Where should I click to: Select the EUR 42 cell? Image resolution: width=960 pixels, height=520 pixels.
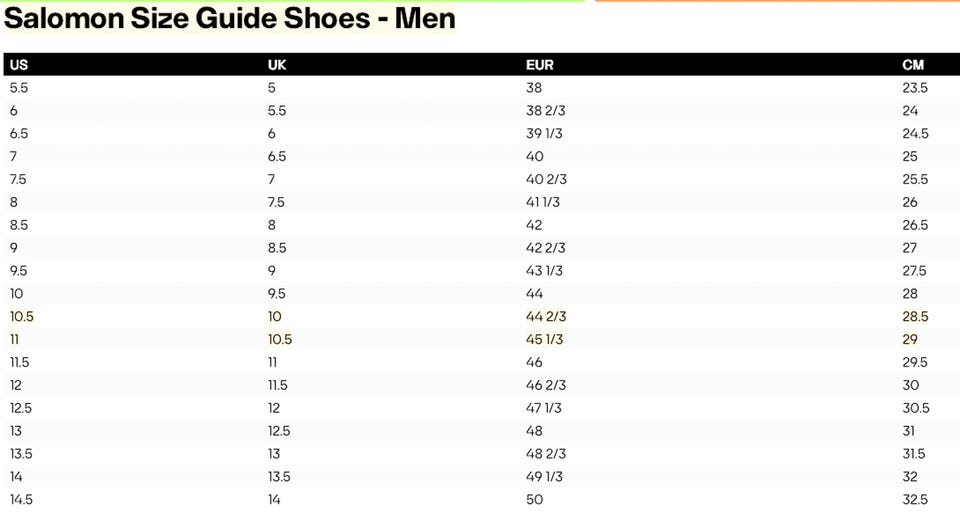point(534,225)
